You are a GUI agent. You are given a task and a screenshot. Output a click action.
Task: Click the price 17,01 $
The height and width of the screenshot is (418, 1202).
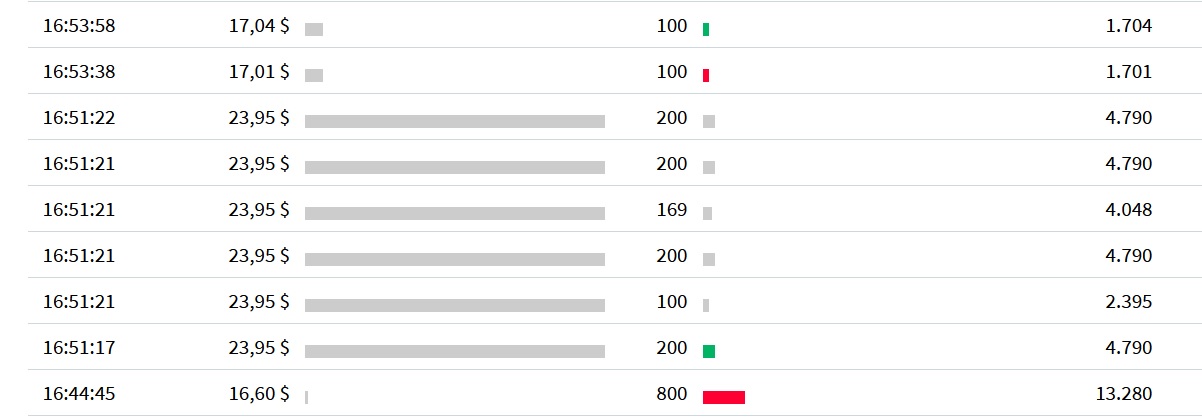(x=259, y=72)
